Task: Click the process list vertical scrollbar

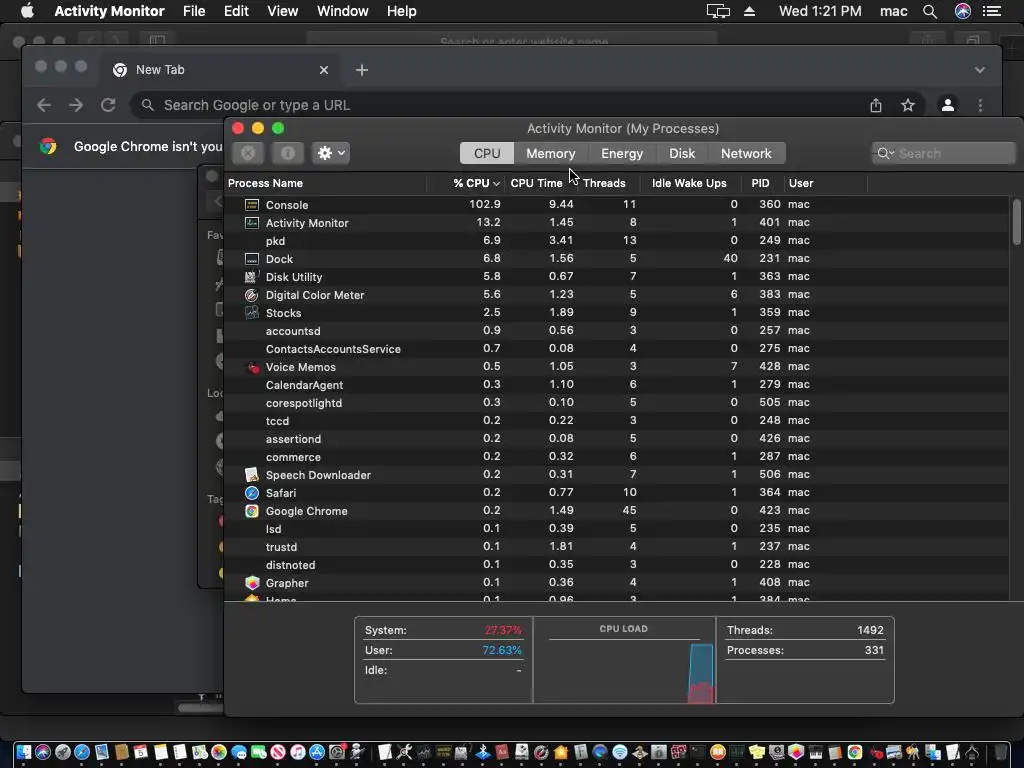Action: [1016, 222]
